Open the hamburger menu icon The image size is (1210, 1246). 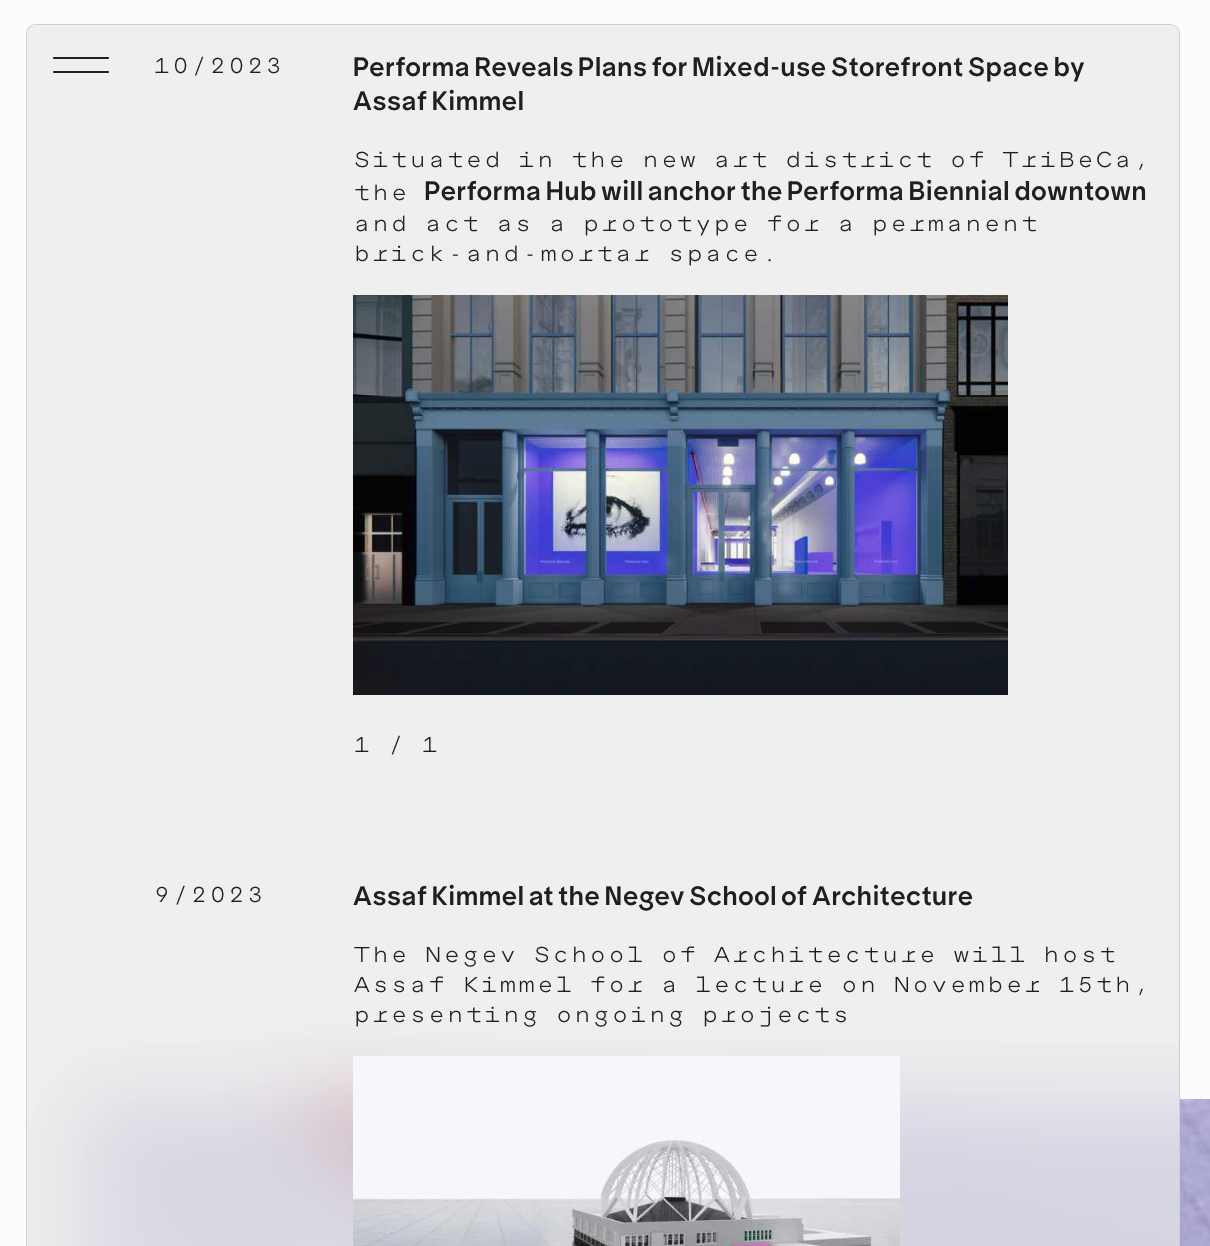81,65
